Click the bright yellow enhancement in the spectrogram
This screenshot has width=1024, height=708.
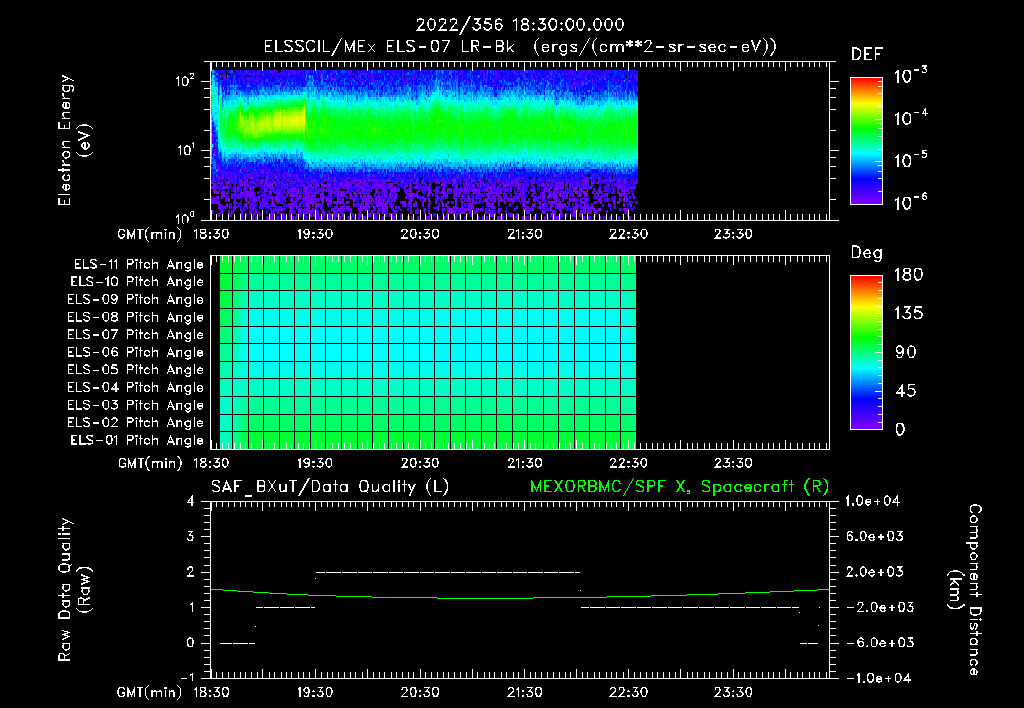point(272,121)
